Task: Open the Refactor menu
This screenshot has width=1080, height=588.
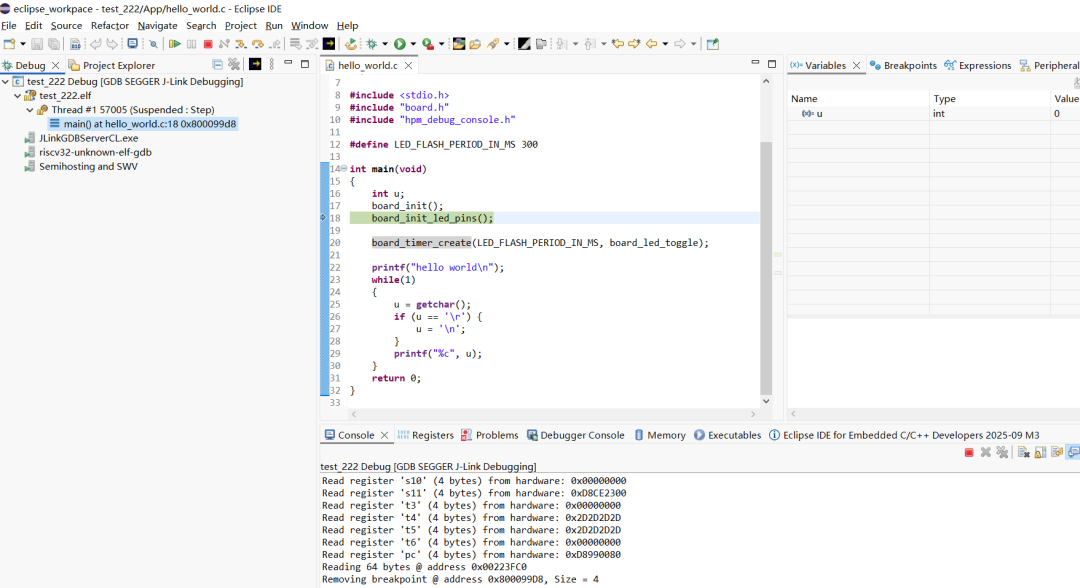Action: tap(110, 25)
